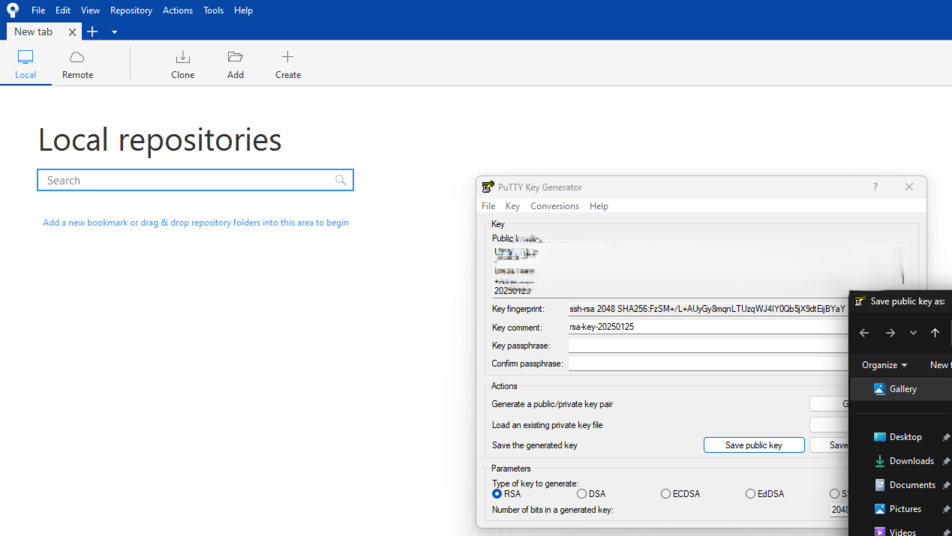Viewport: 952px width, 536px height.
Task: Choose the EdDSA key type
Action: 750,494
